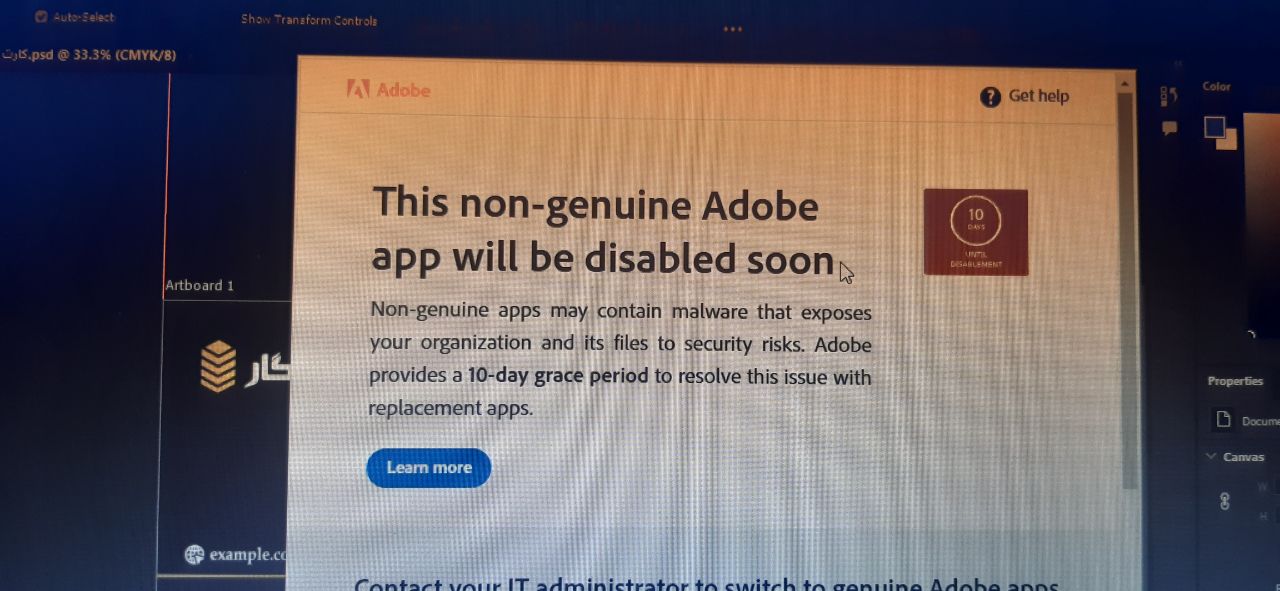Enable Show Transform Controls option
This screenshot has width=1280, height=591.
coord(309,20)
